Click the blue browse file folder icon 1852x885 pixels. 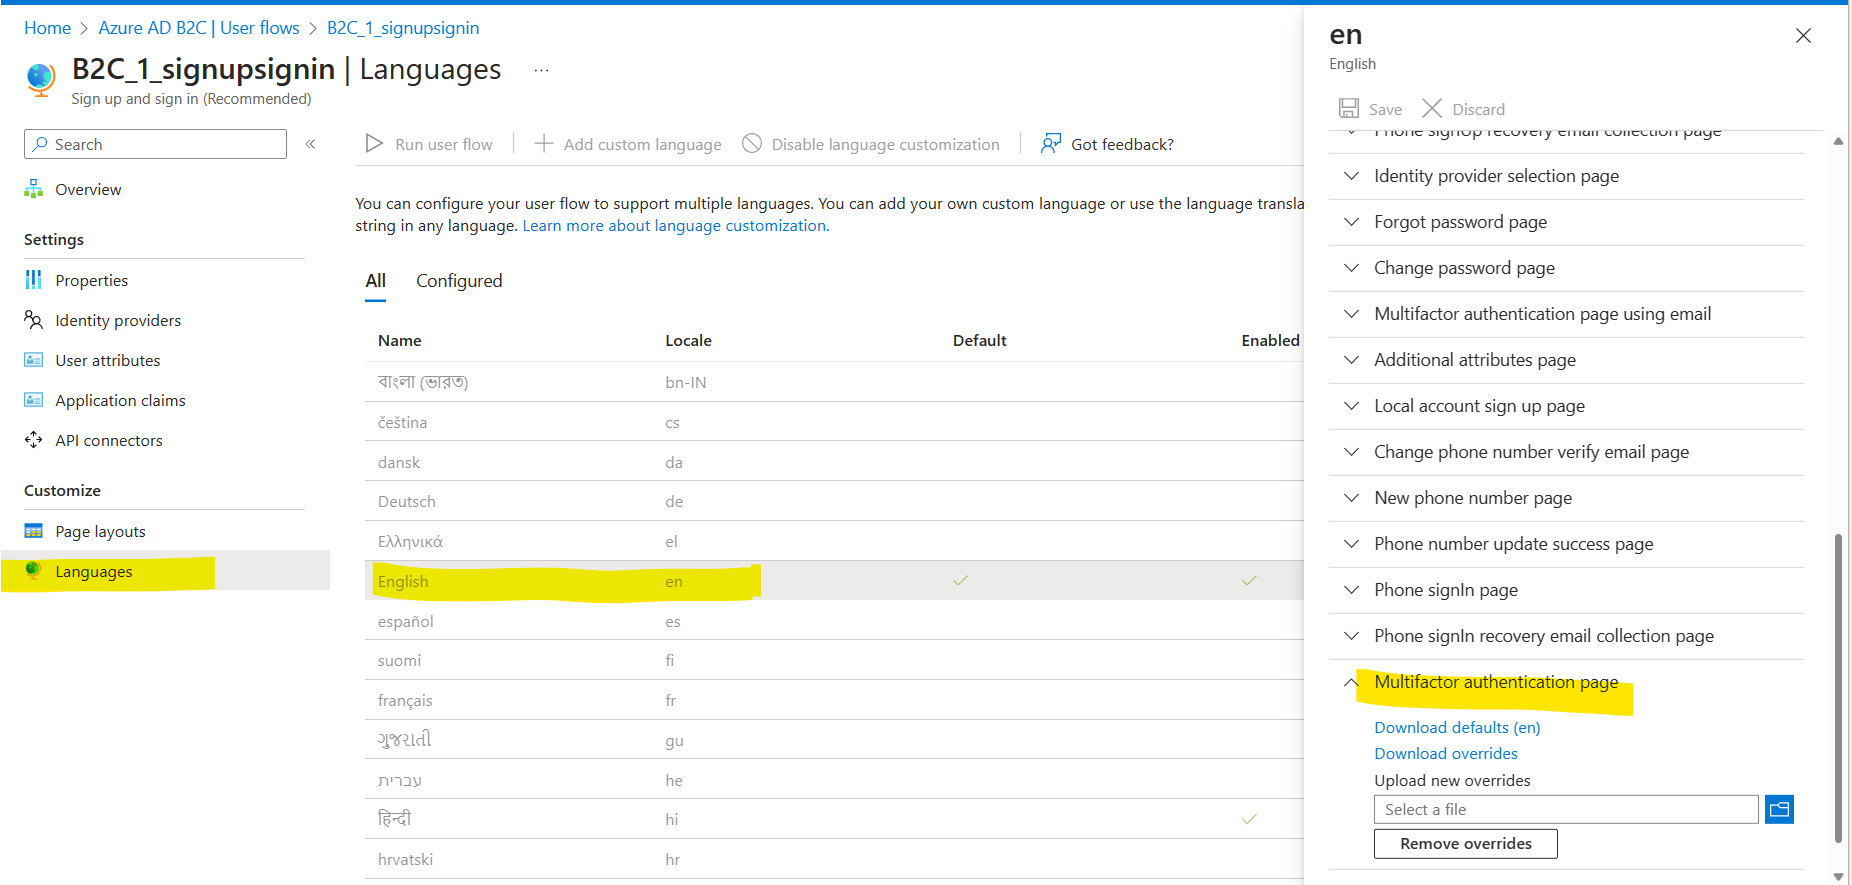(1780, 809)
